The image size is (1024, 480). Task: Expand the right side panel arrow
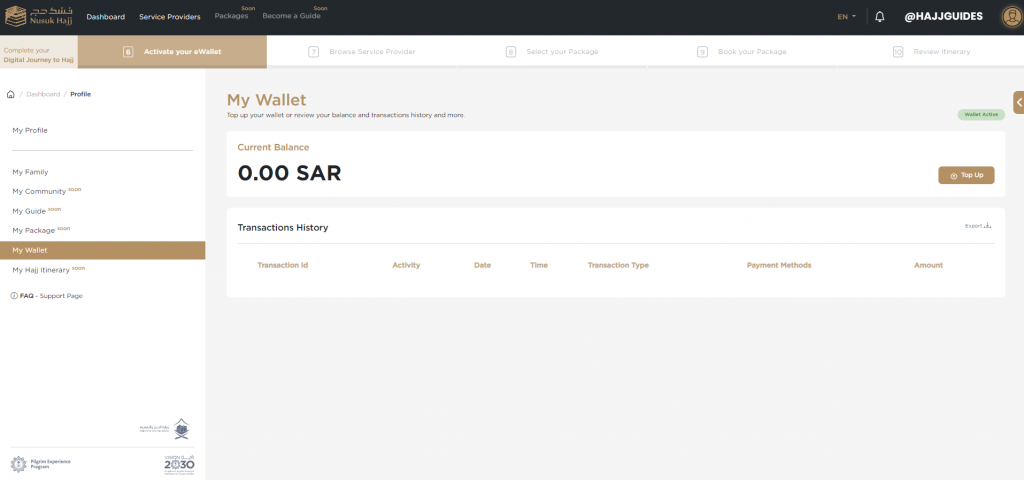click(x=1018, y=102)
